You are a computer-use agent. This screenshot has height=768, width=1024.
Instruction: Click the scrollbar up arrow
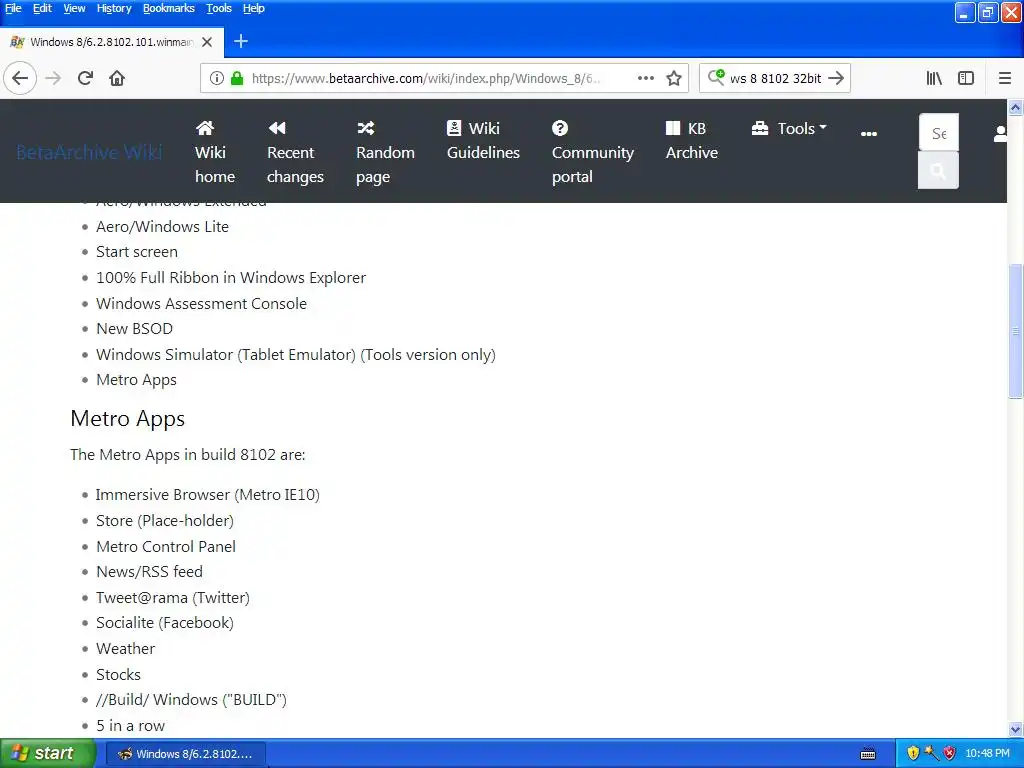coord(1015,108)
